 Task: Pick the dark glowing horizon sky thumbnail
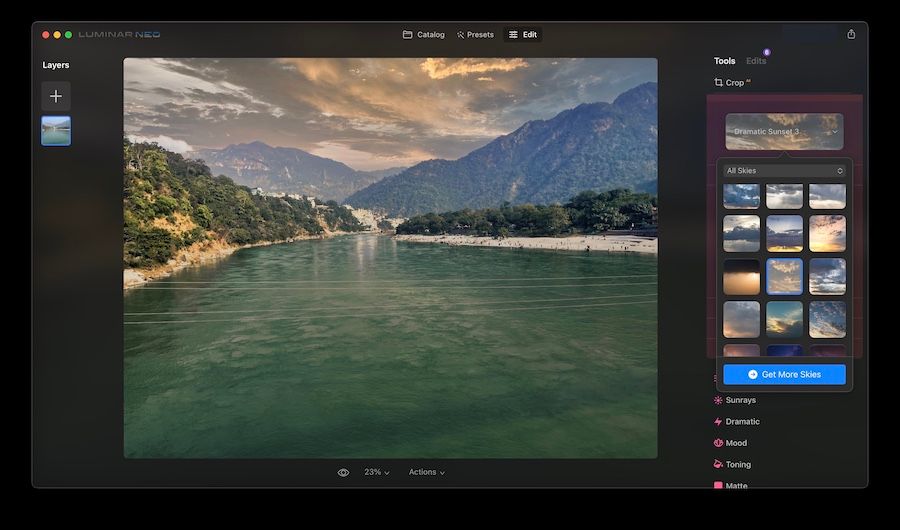point(741,276)
